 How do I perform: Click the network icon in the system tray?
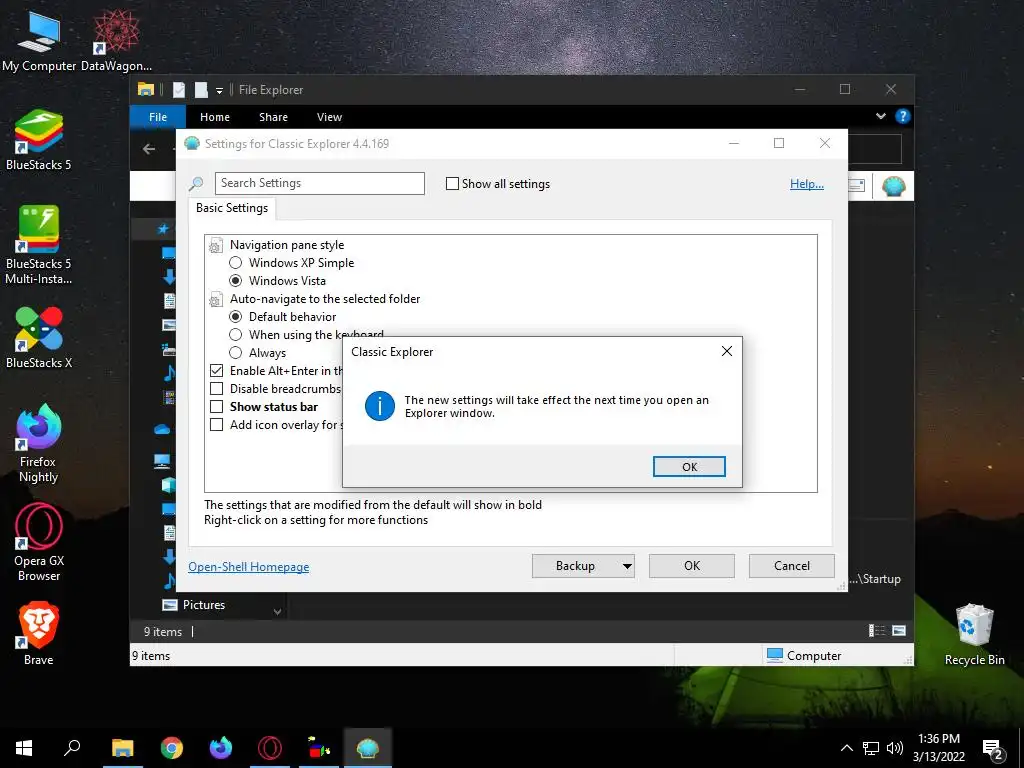[x=871, y=748]
